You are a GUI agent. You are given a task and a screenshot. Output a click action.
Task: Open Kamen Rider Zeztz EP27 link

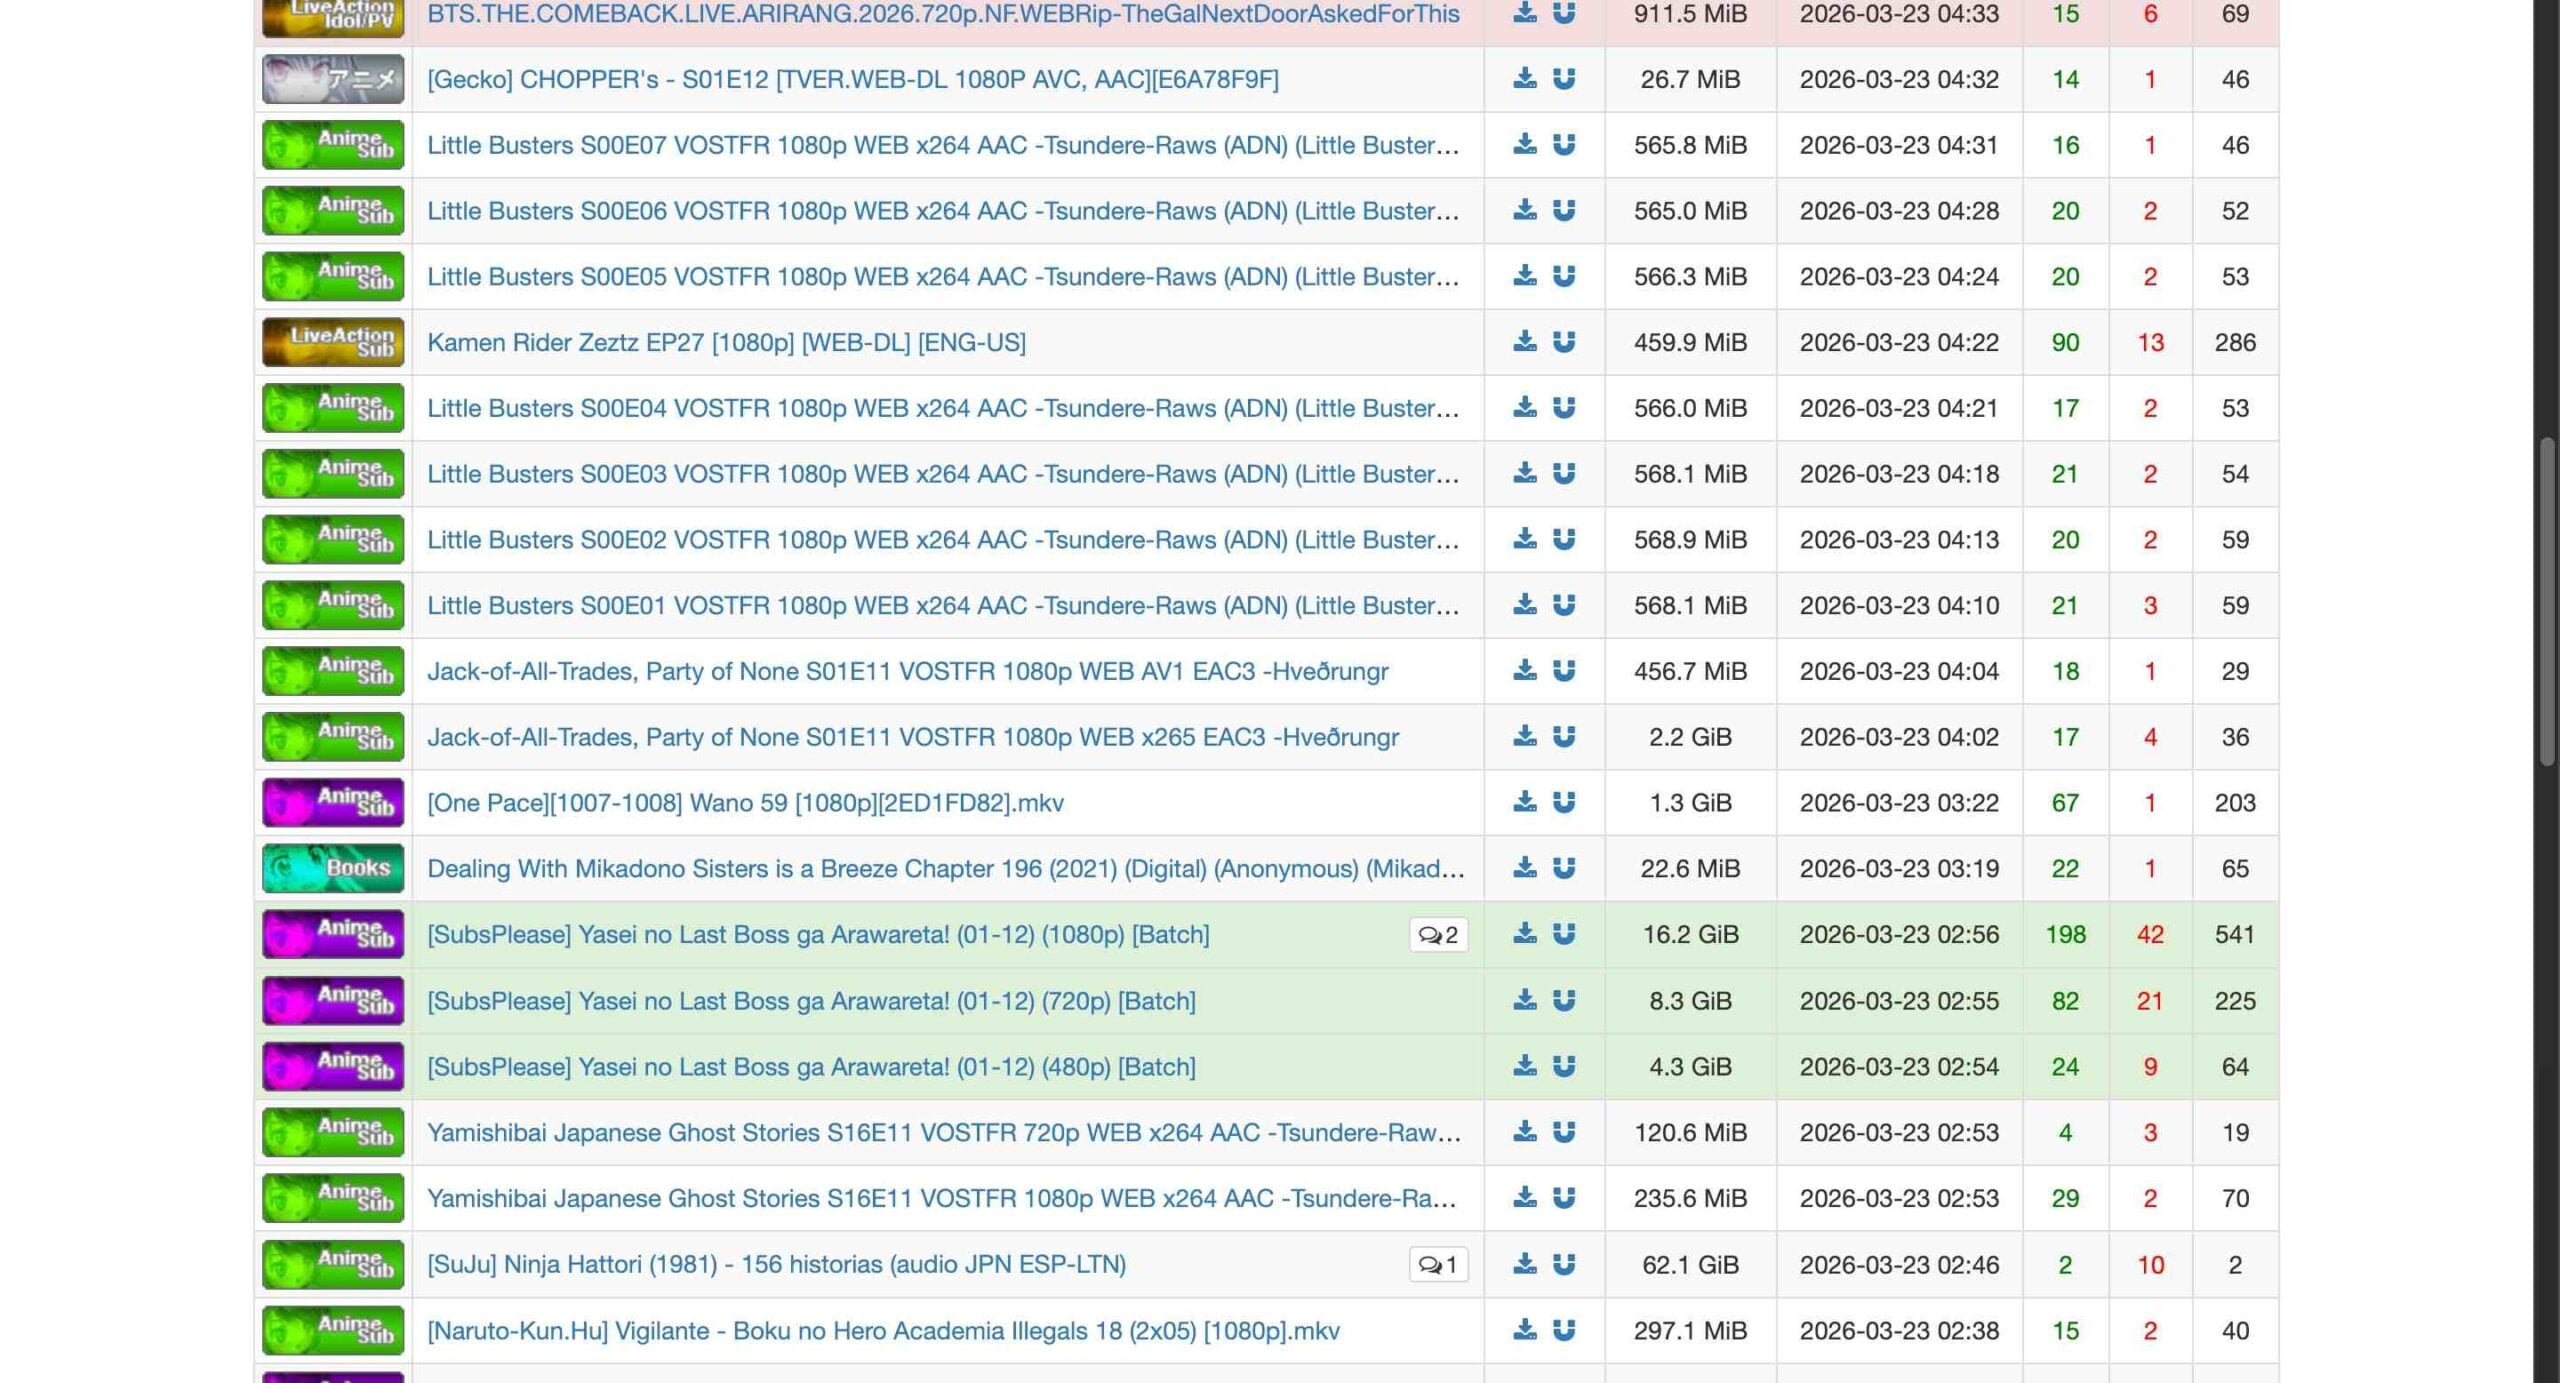(726, 342)
